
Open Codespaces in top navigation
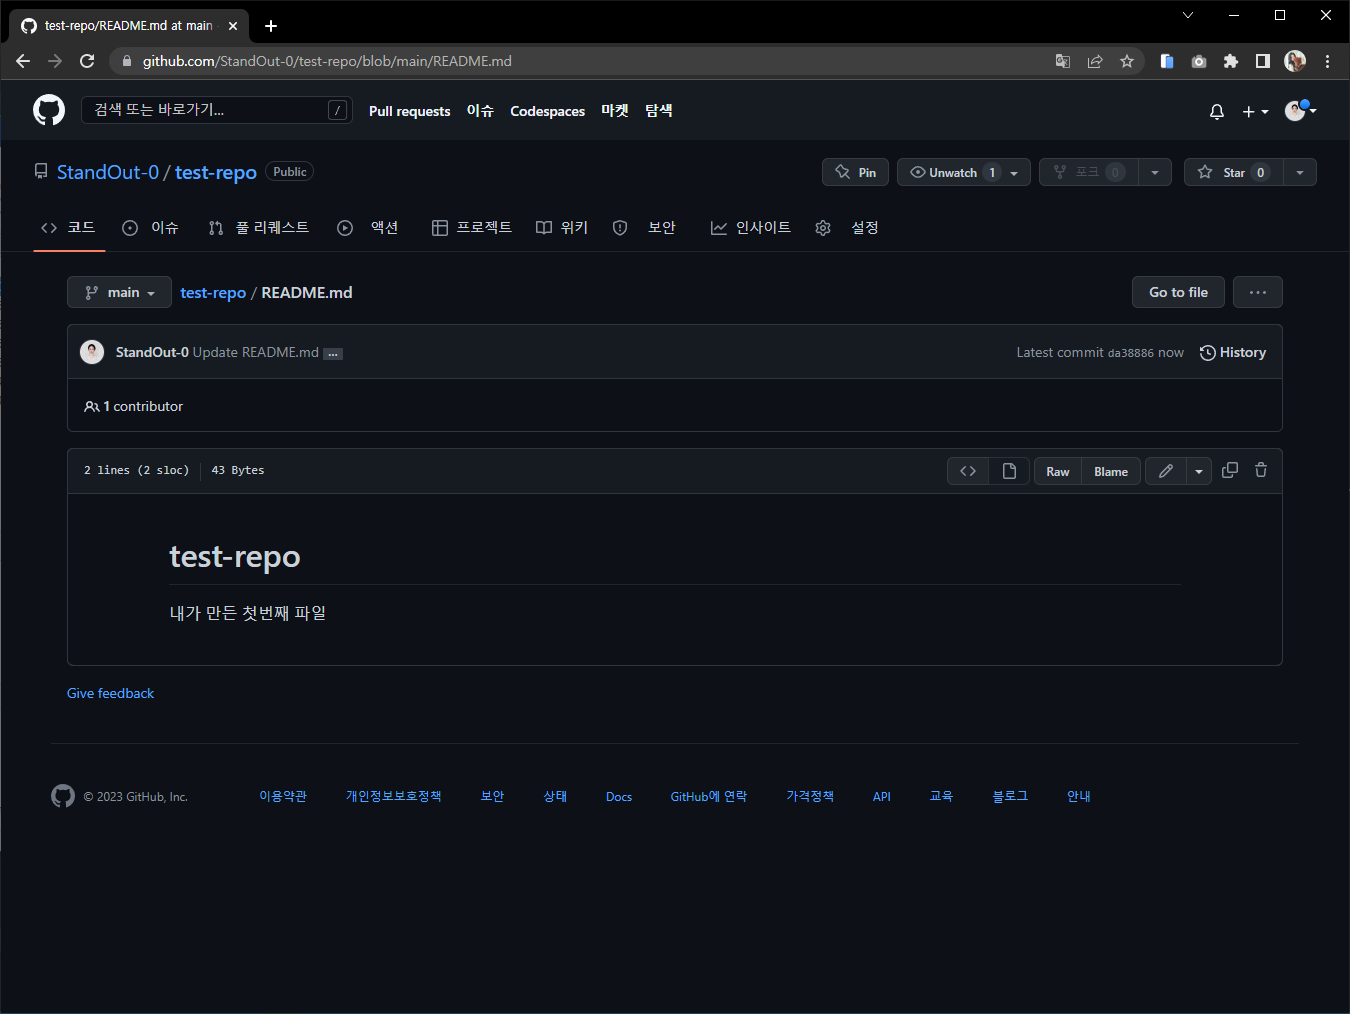coord(547,111)
